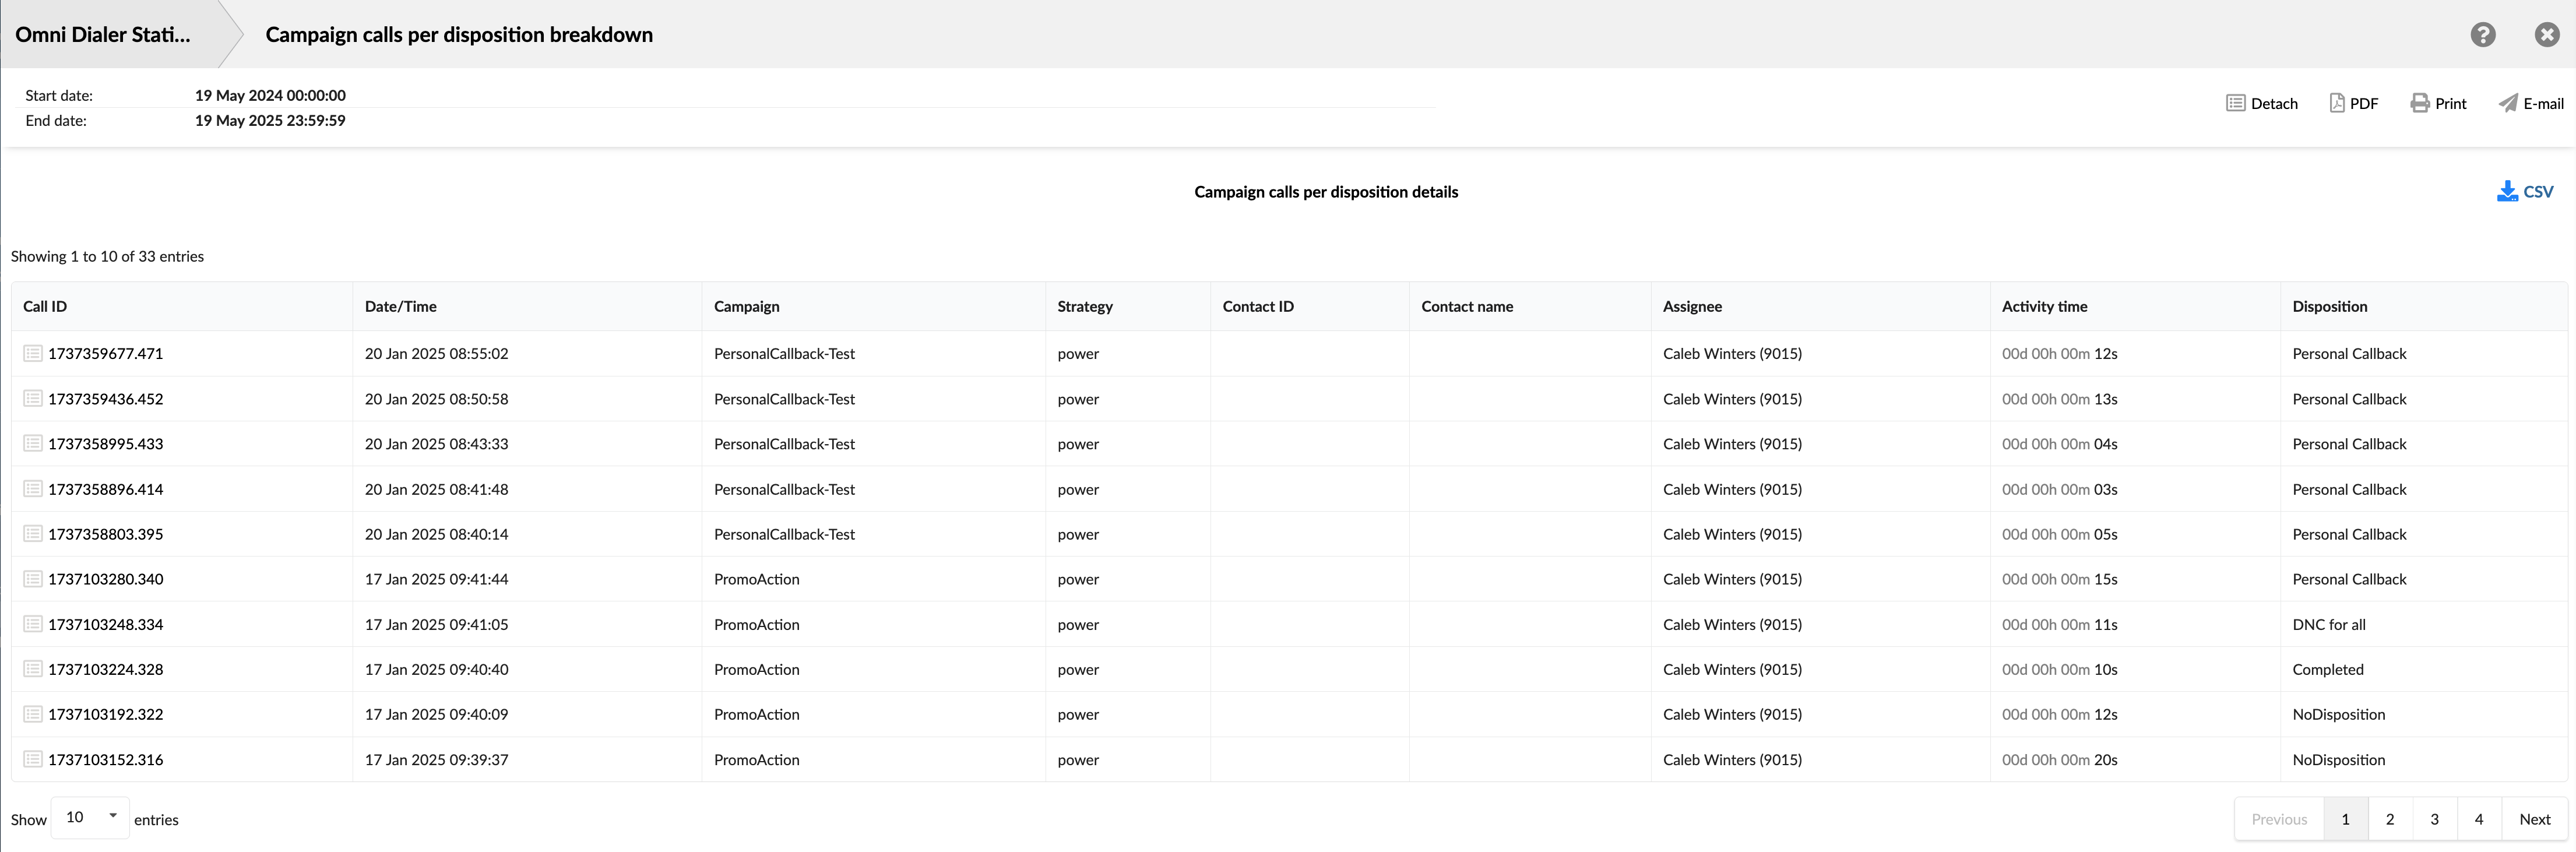Open page 3 of the results
2576x852 pixels.
[2434, 818]
